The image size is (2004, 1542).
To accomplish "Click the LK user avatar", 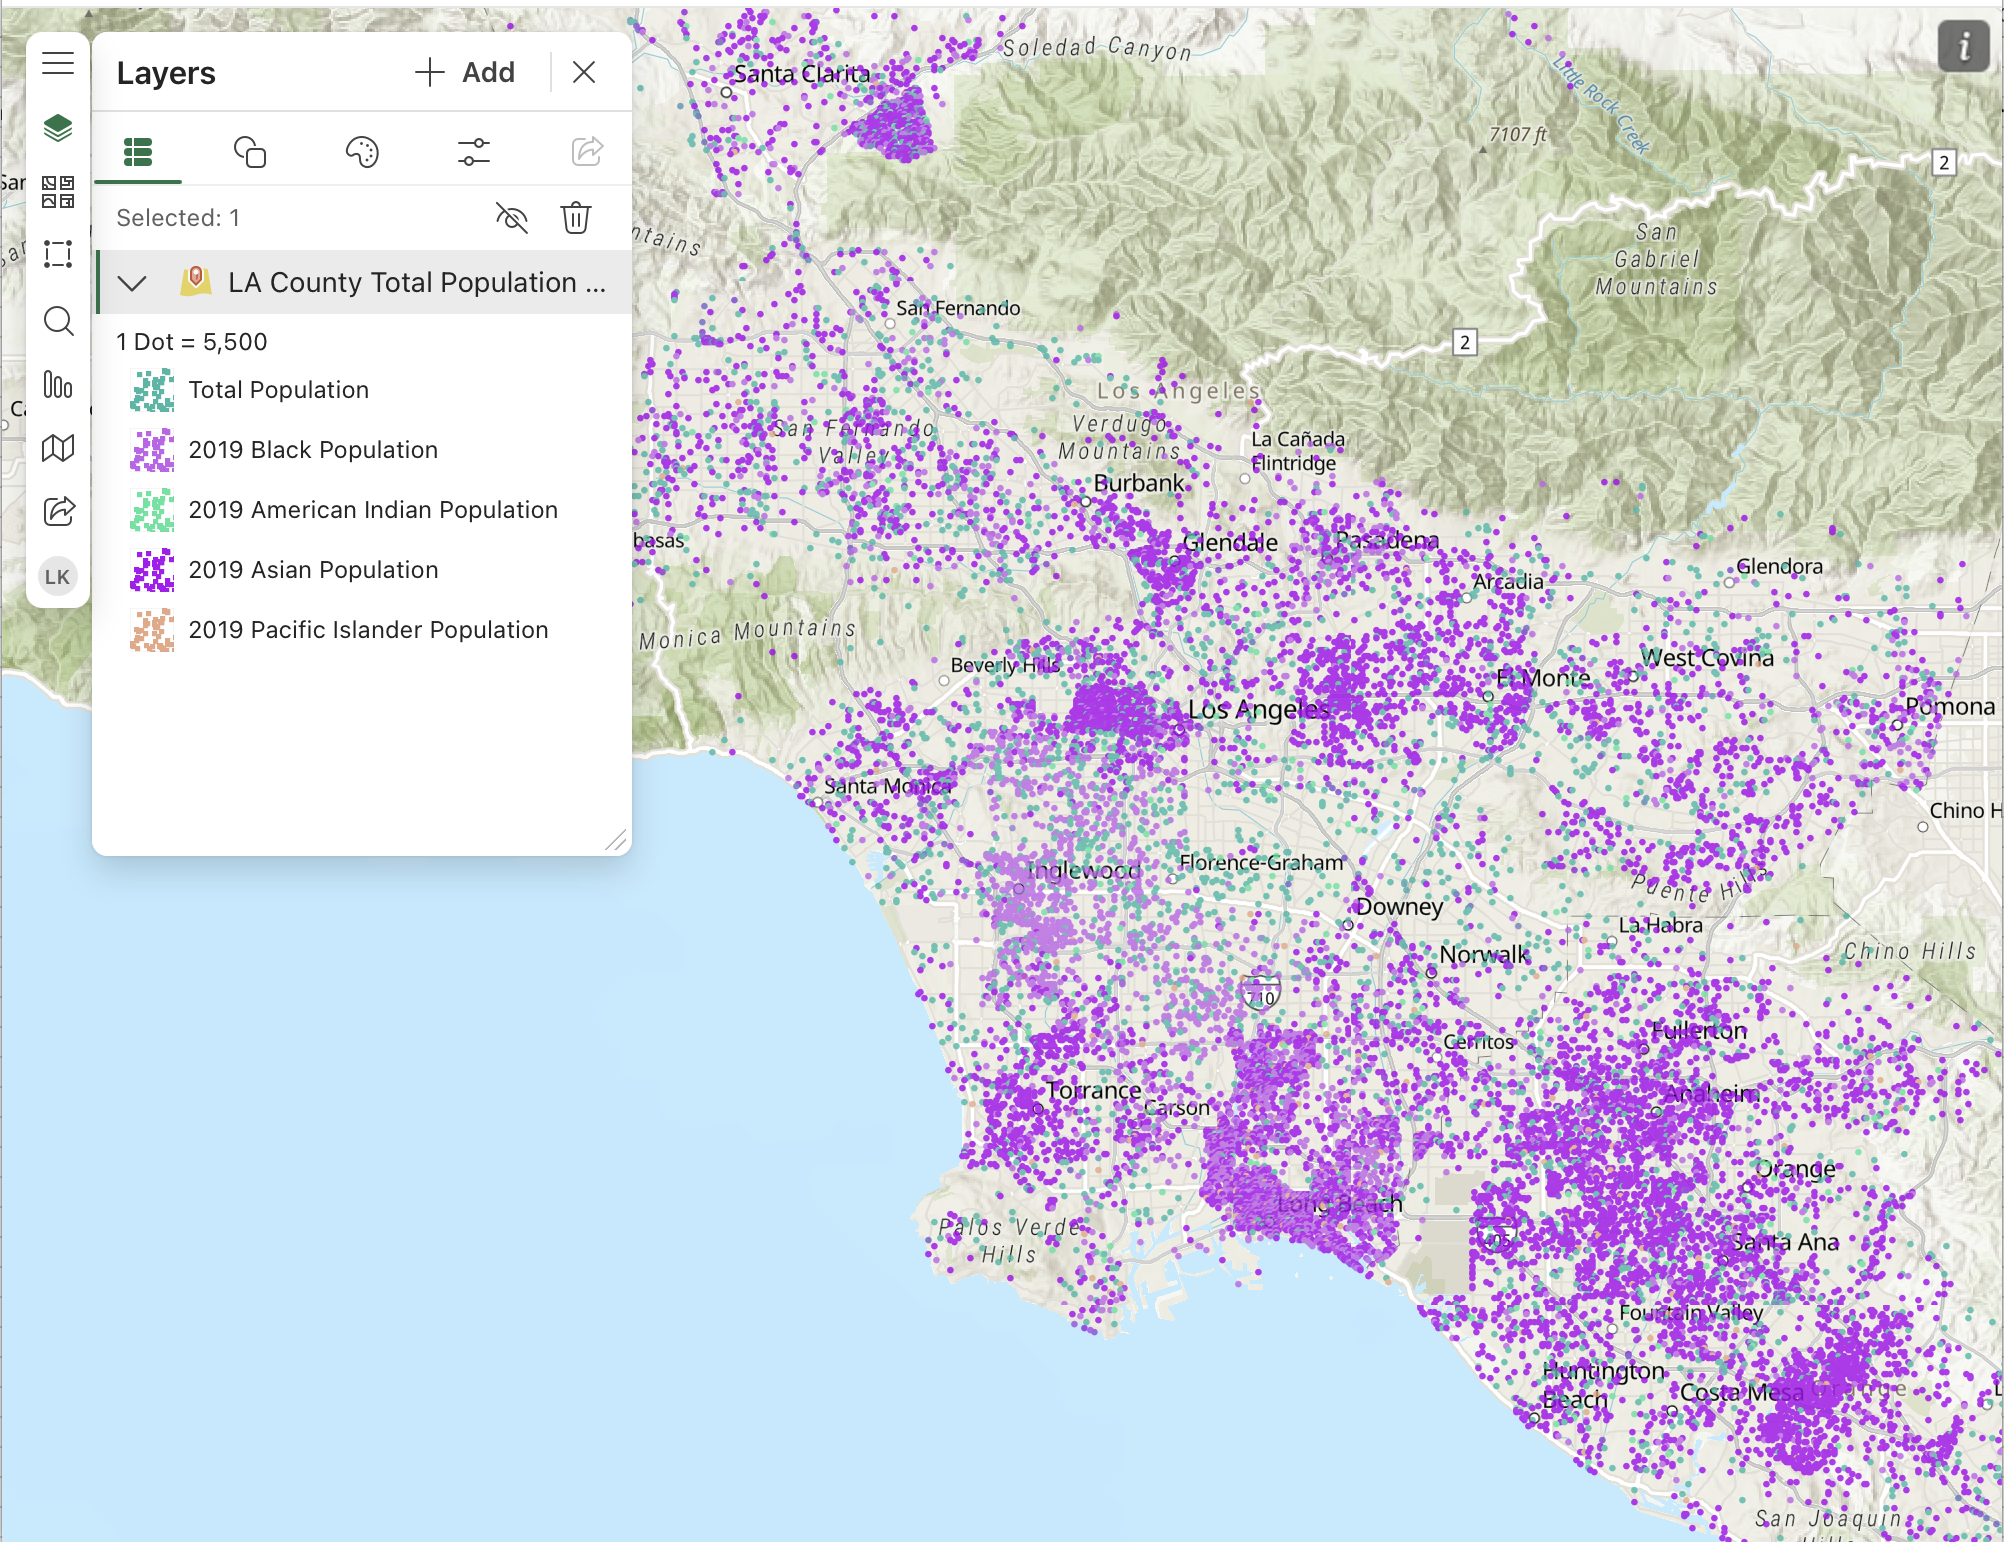I will pos(58,576).
